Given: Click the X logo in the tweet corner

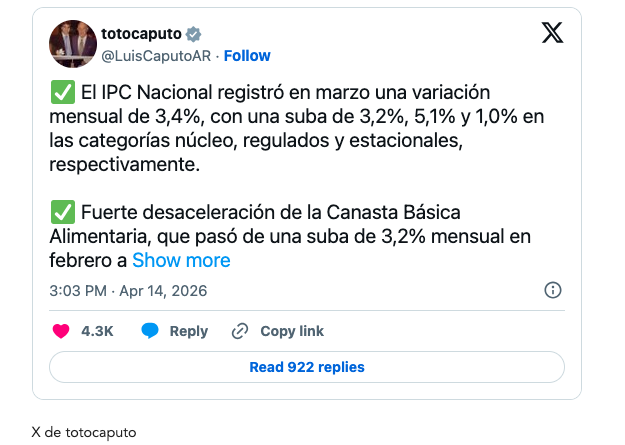Looking at the screenshot, I should click(552, 33).
